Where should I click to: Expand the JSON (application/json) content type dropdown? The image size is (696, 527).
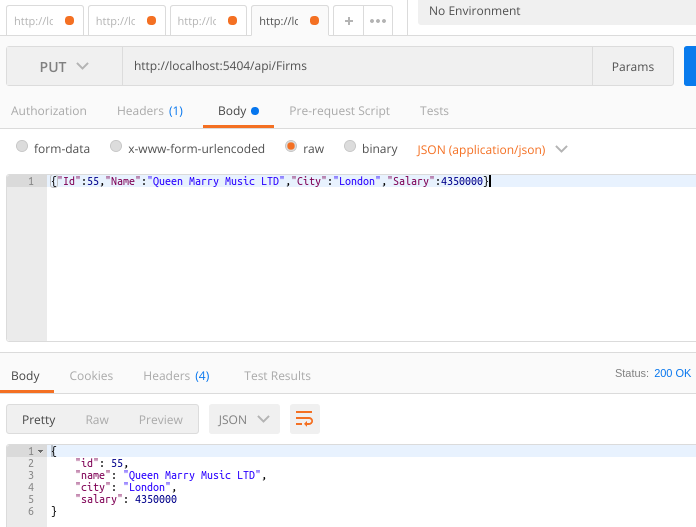[x=492, y=149]
